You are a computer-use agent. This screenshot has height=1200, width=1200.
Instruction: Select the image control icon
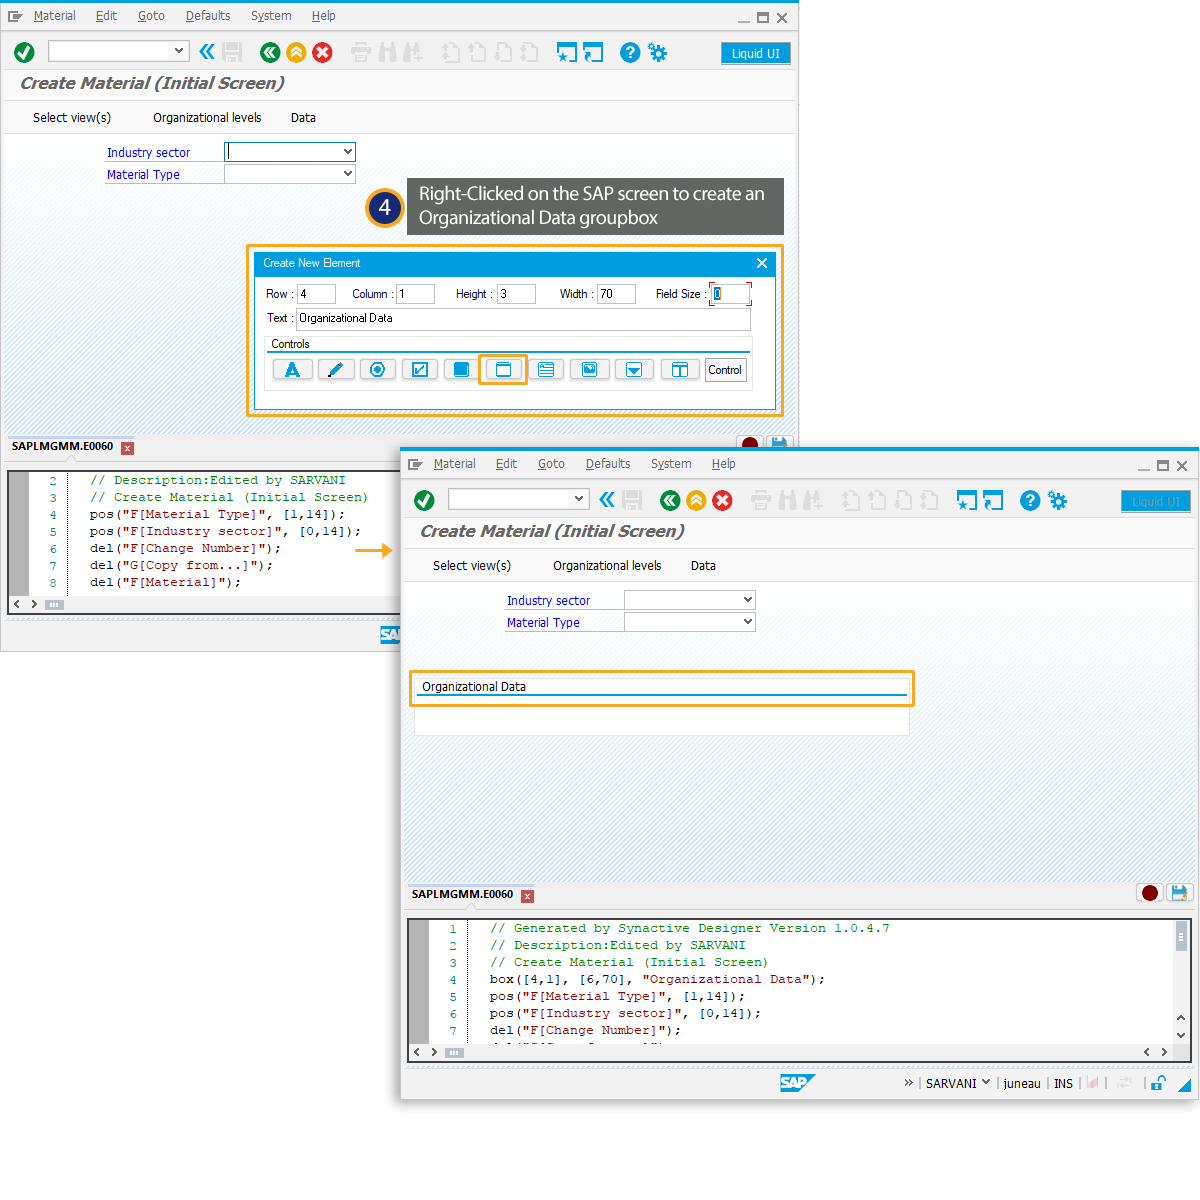(x=590, y=370)
